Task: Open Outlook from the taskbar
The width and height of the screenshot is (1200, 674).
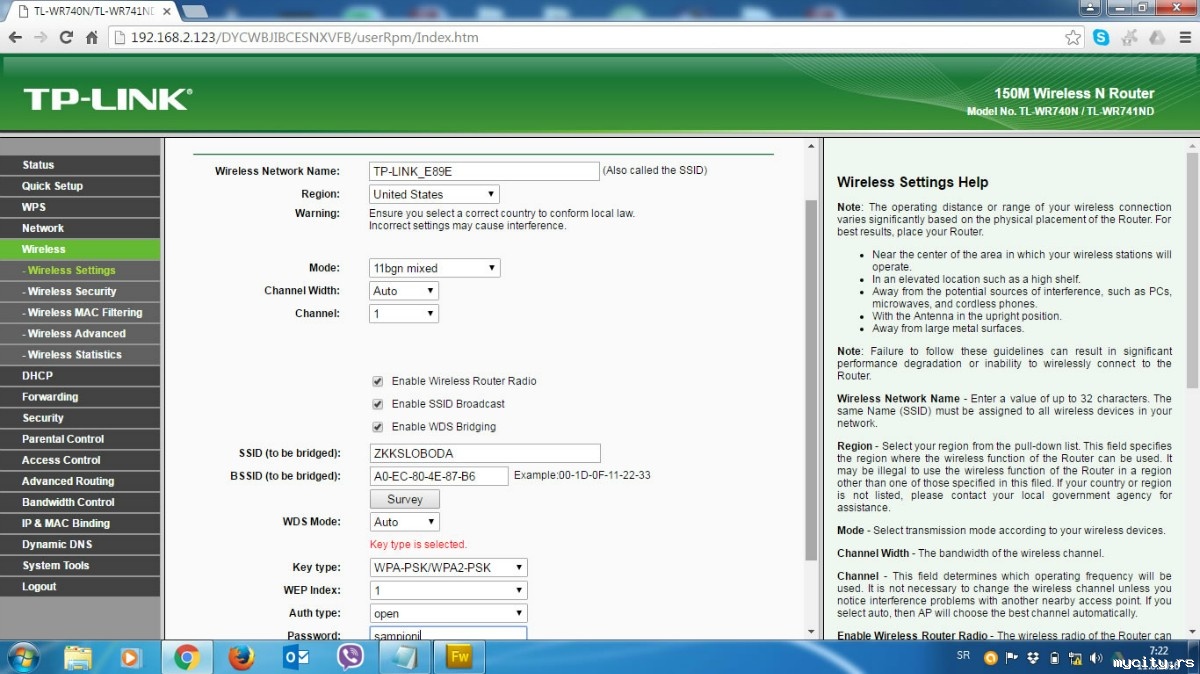Action: [x=296, y=657]
